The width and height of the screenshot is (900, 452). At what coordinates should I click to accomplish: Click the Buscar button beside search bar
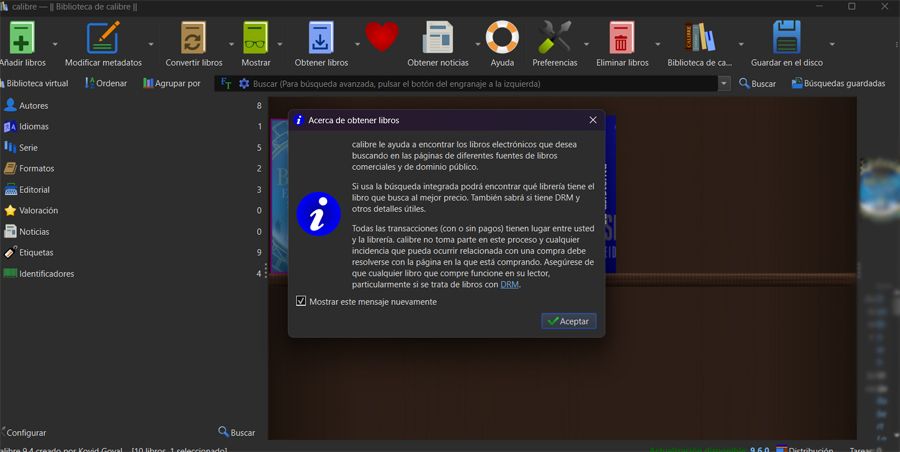[x=757, y=83]
